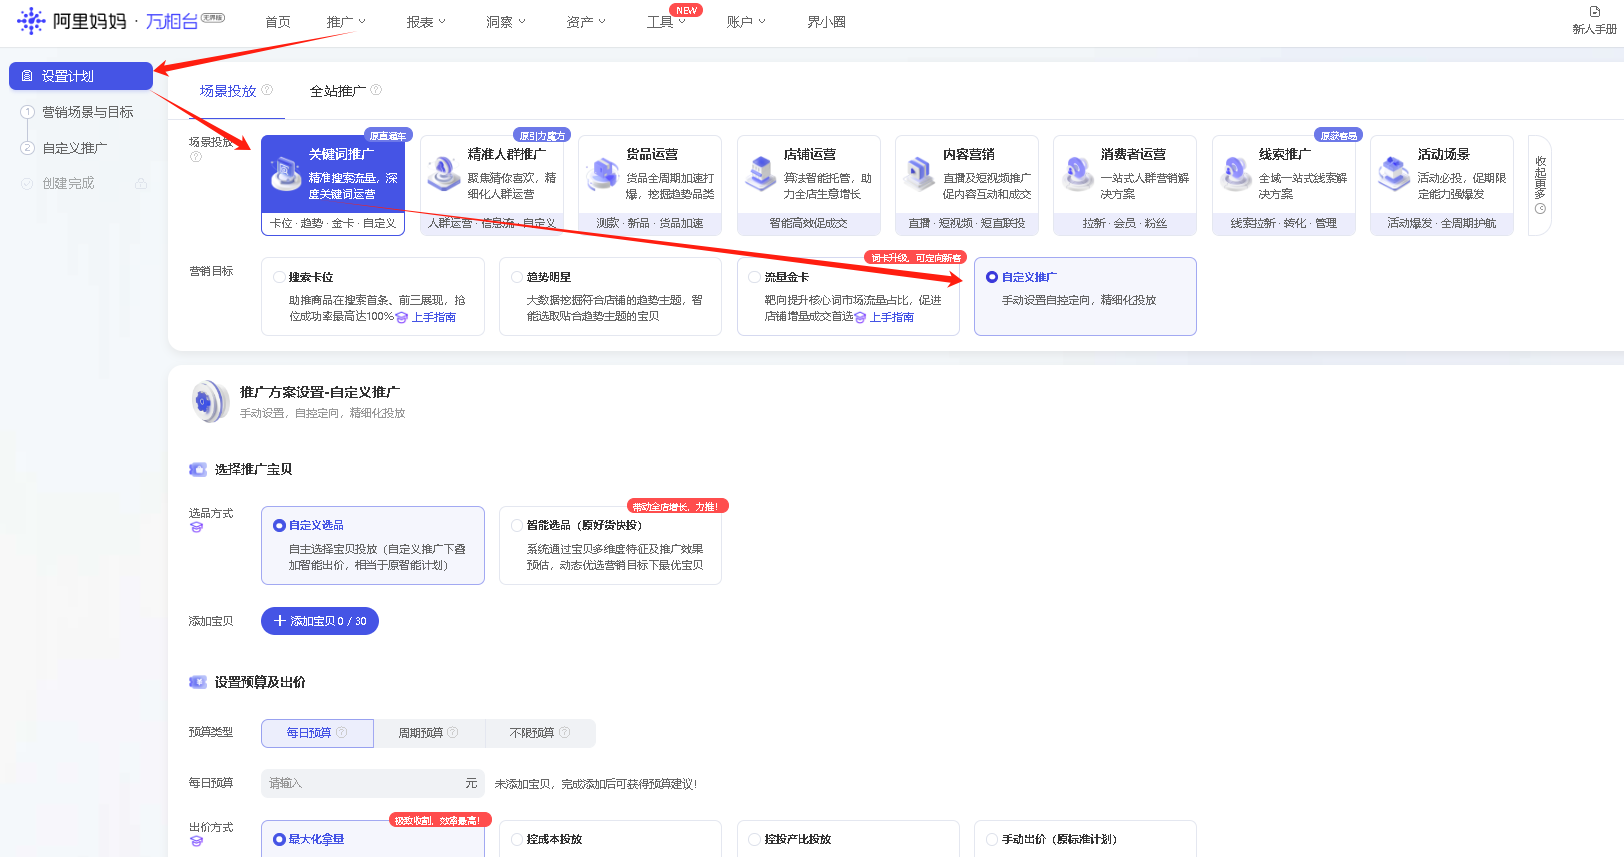Click the help icon beside 场景投放 tab
Viewport: 1624px width, 857px height.
click(x=267, y=90)
